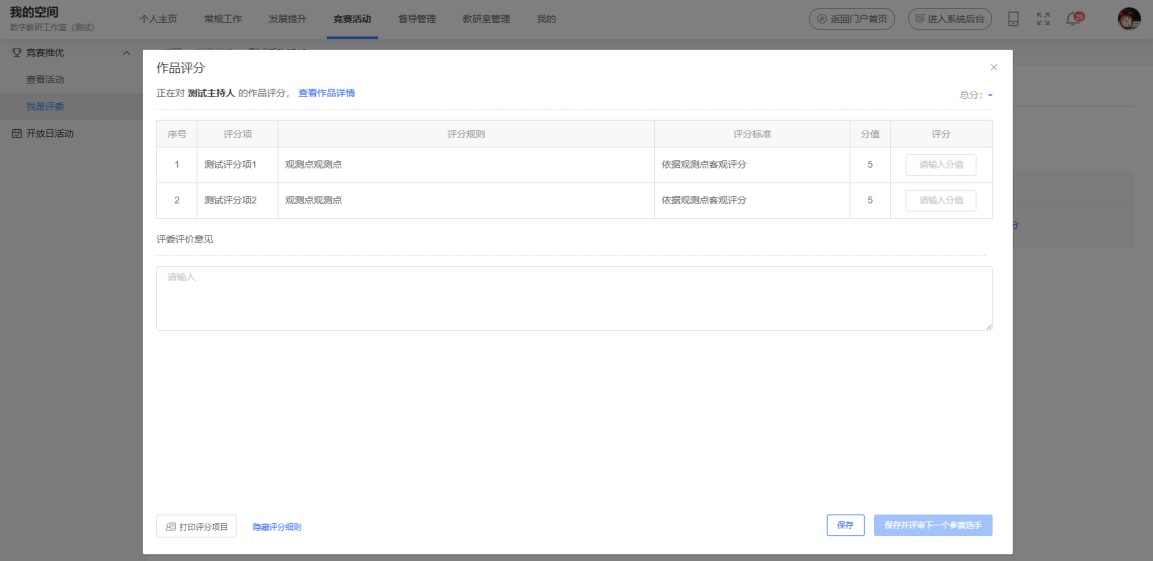Click the 评分标准 column header

pos(752,135)
